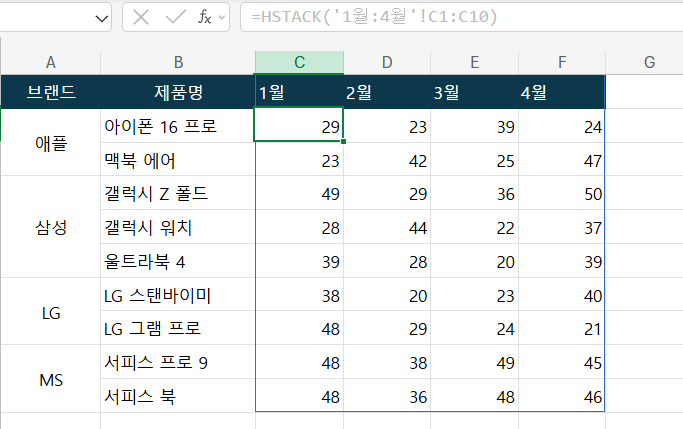Screen dimensions: 683x429
Task: Select 1월 value 29 for 아이폰 16 프로
Action: pyautogui.click(x=299, y=126)
